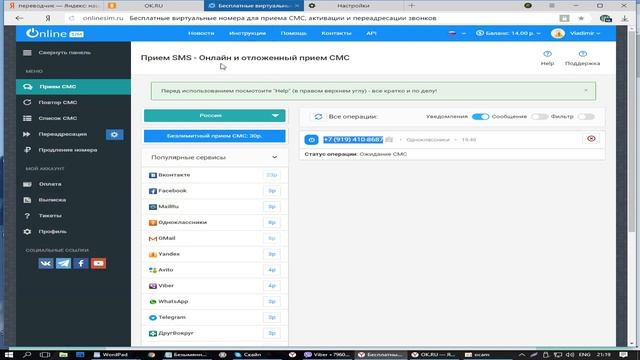Open Продление номера in the sidebar
The height and width of the screenshot is (360, 640).
coord(73,150)
